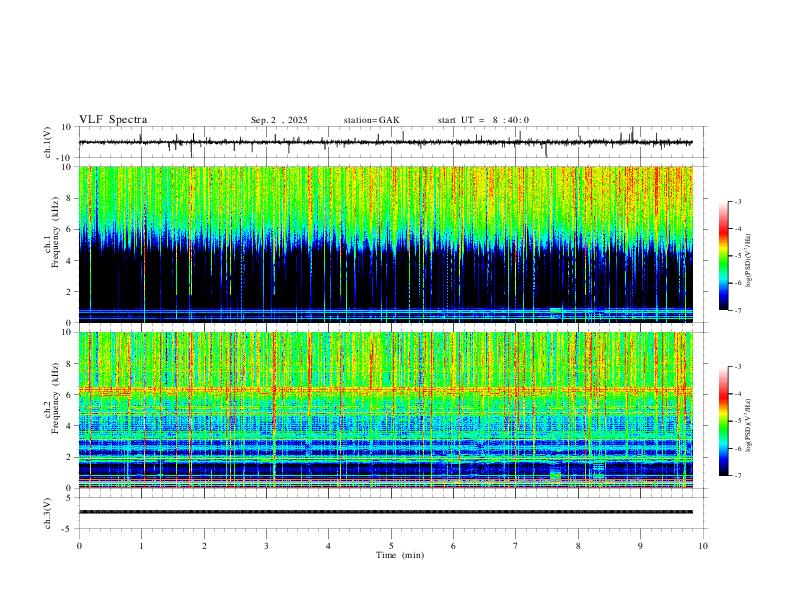The image size is (792, 612).
Task: Click the "-3" value on ch.2 colorbar
Action: [738, 367]
